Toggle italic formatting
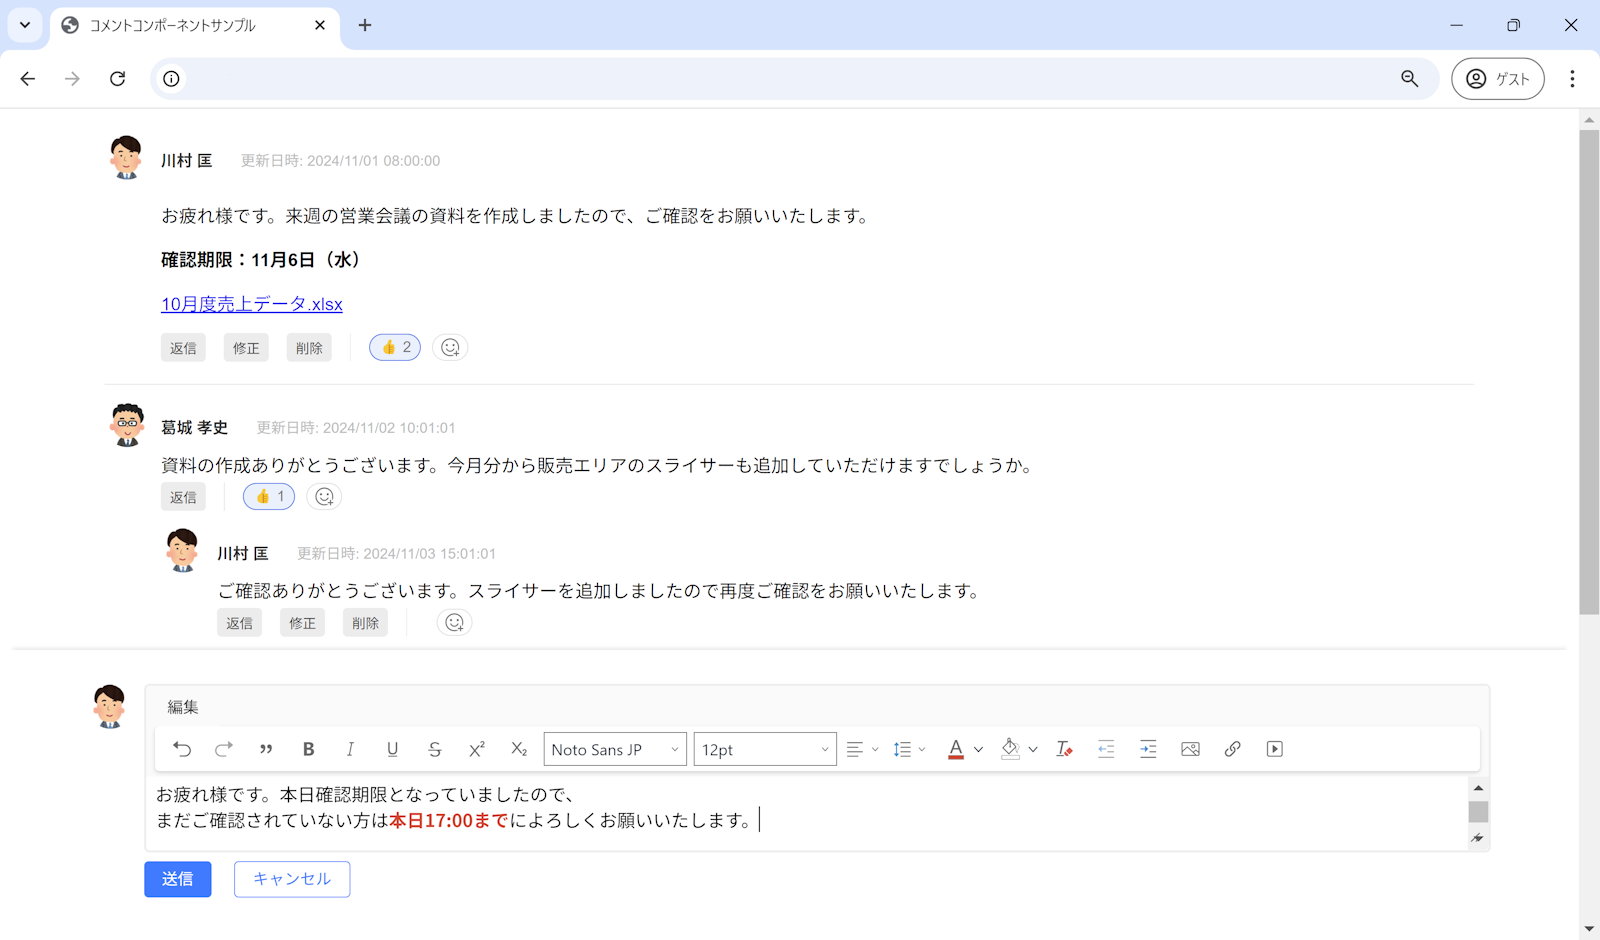The height and width of the screenshot is (940, 1600). click(350, 748)
